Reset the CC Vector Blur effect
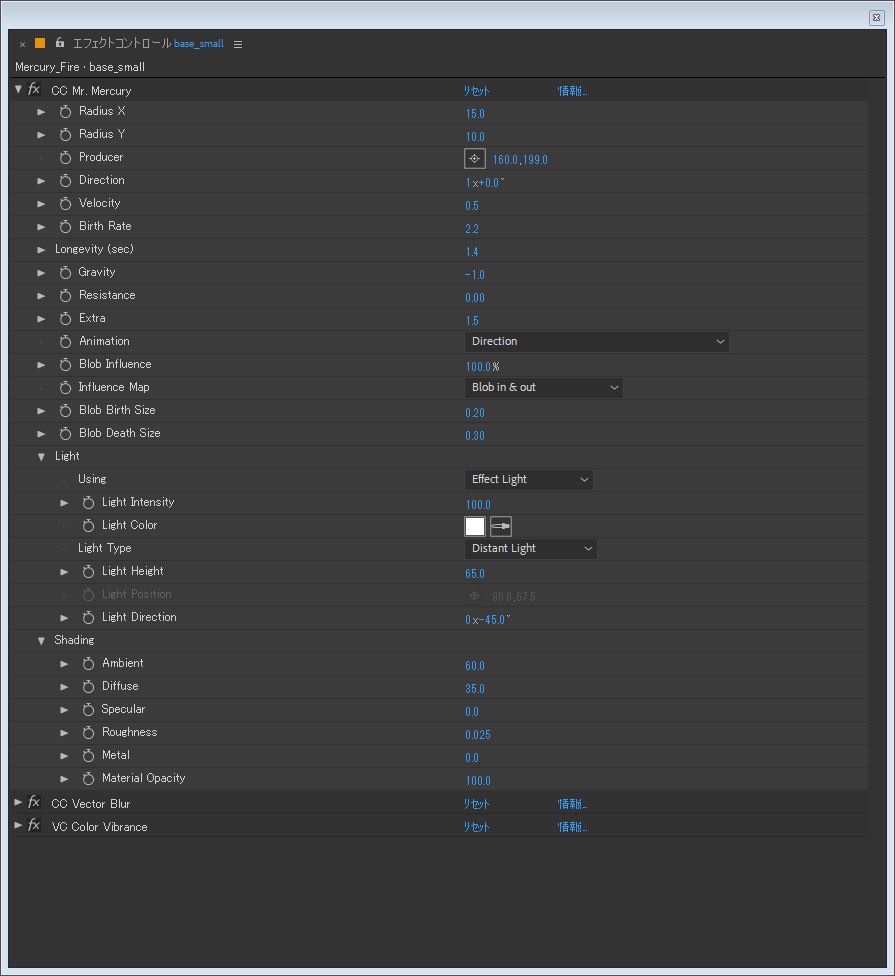 (x=476, y=804)
